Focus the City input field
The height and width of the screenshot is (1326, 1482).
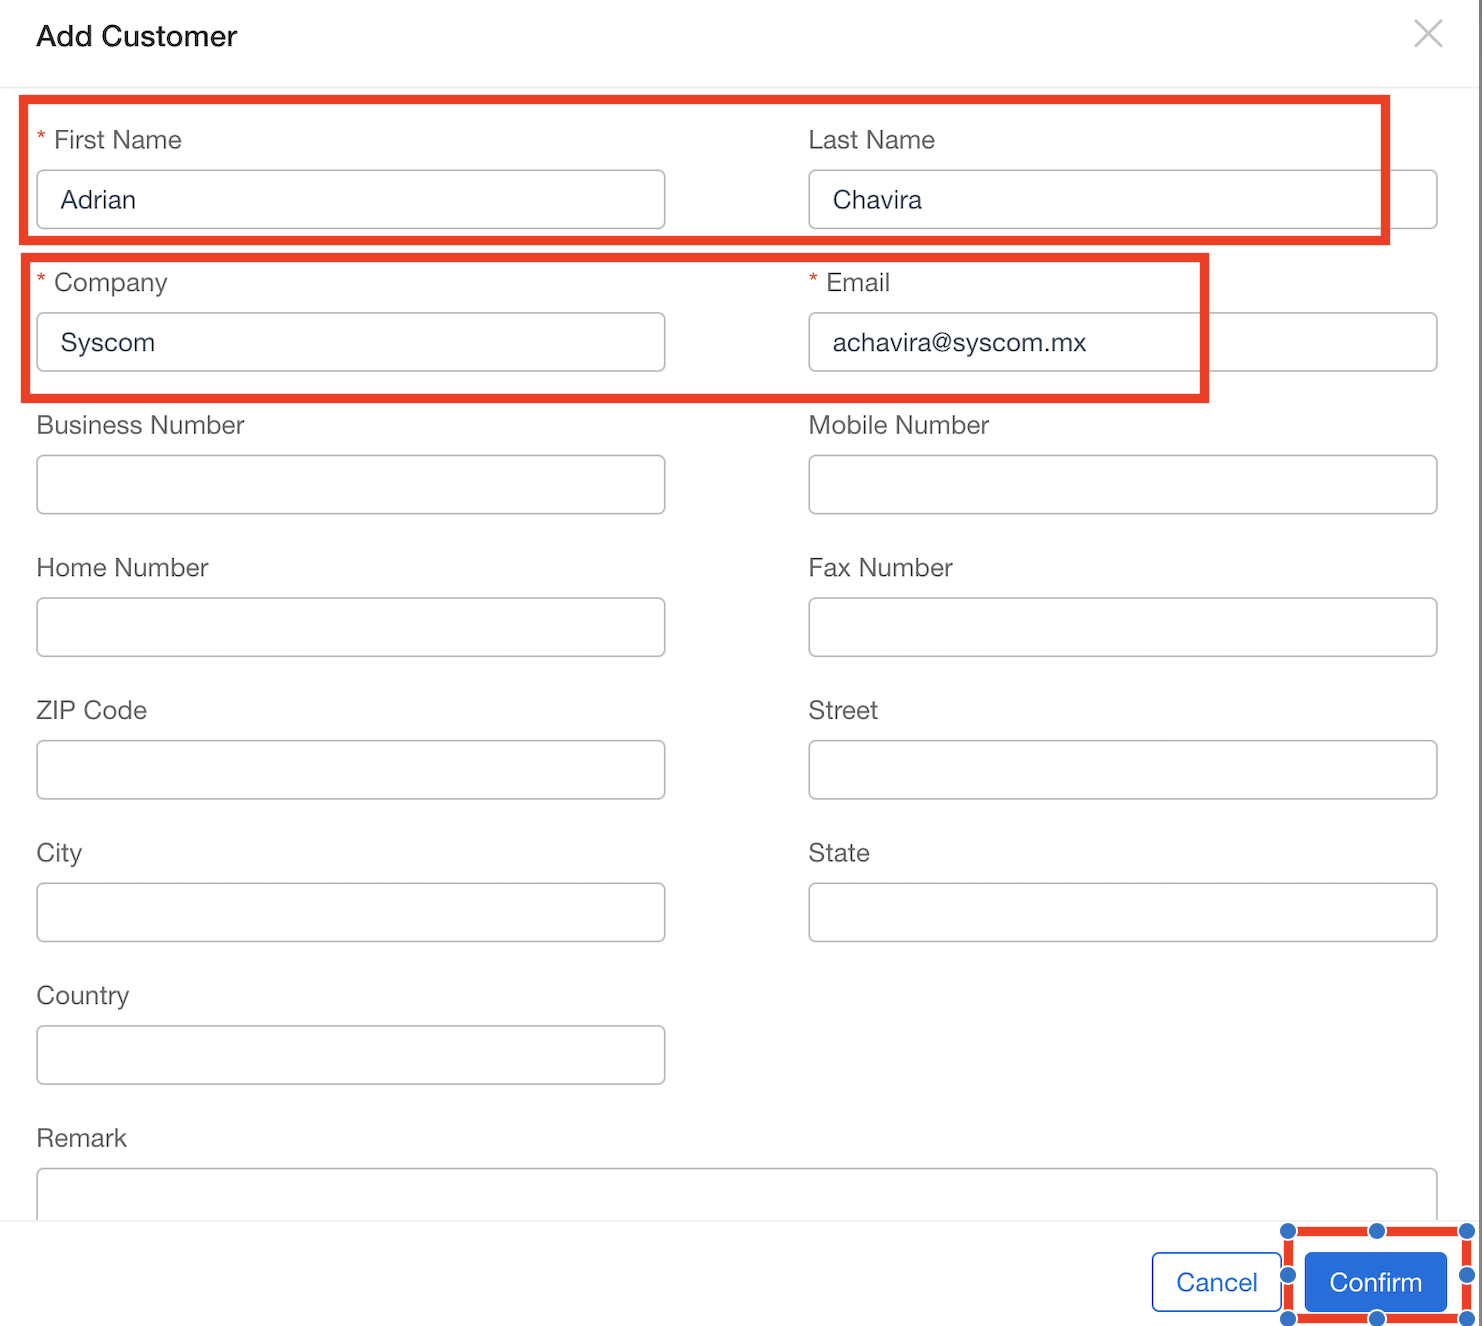pos(351,912)
